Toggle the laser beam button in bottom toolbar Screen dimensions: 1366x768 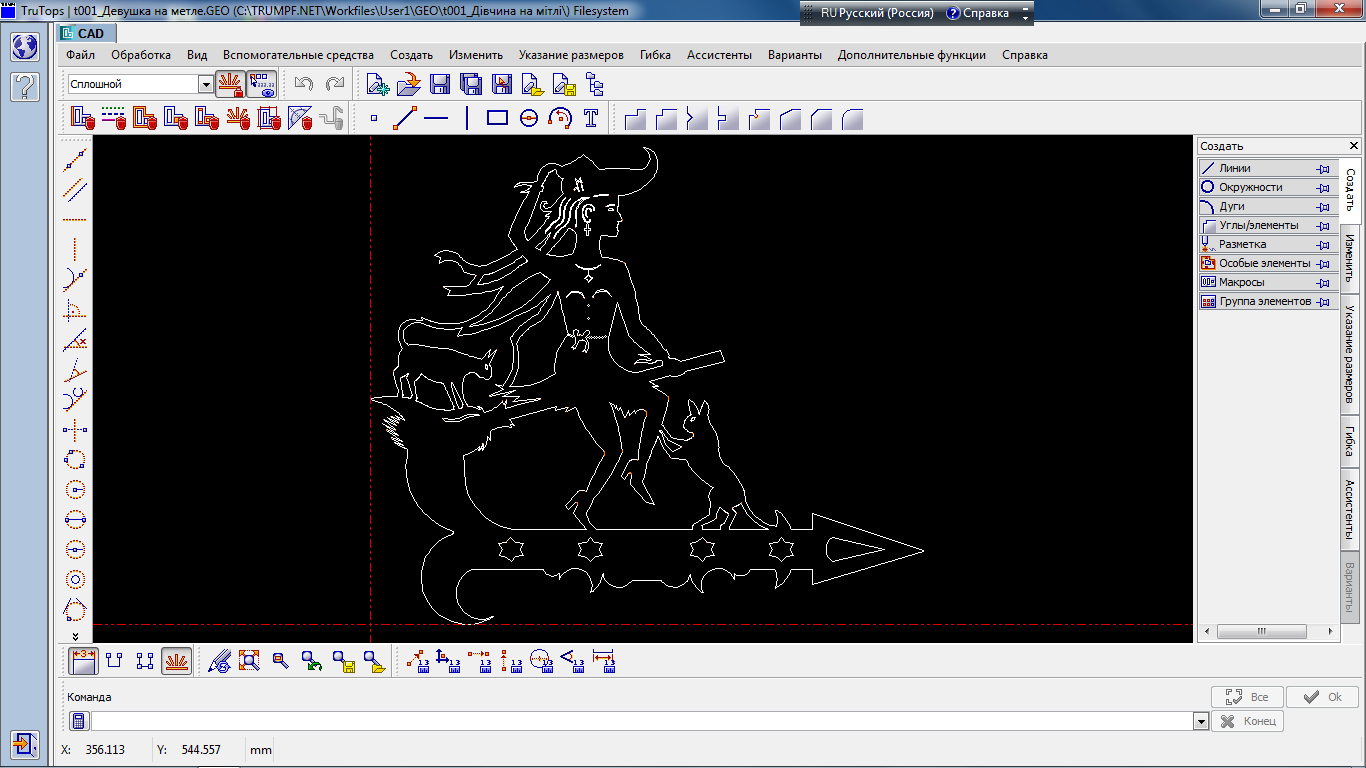tap(177, 661)
